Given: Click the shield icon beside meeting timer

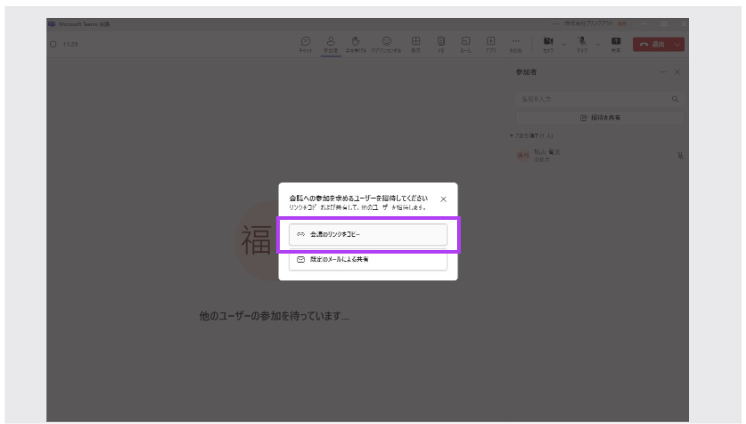Looking at the screenshot, I should 53,44.
